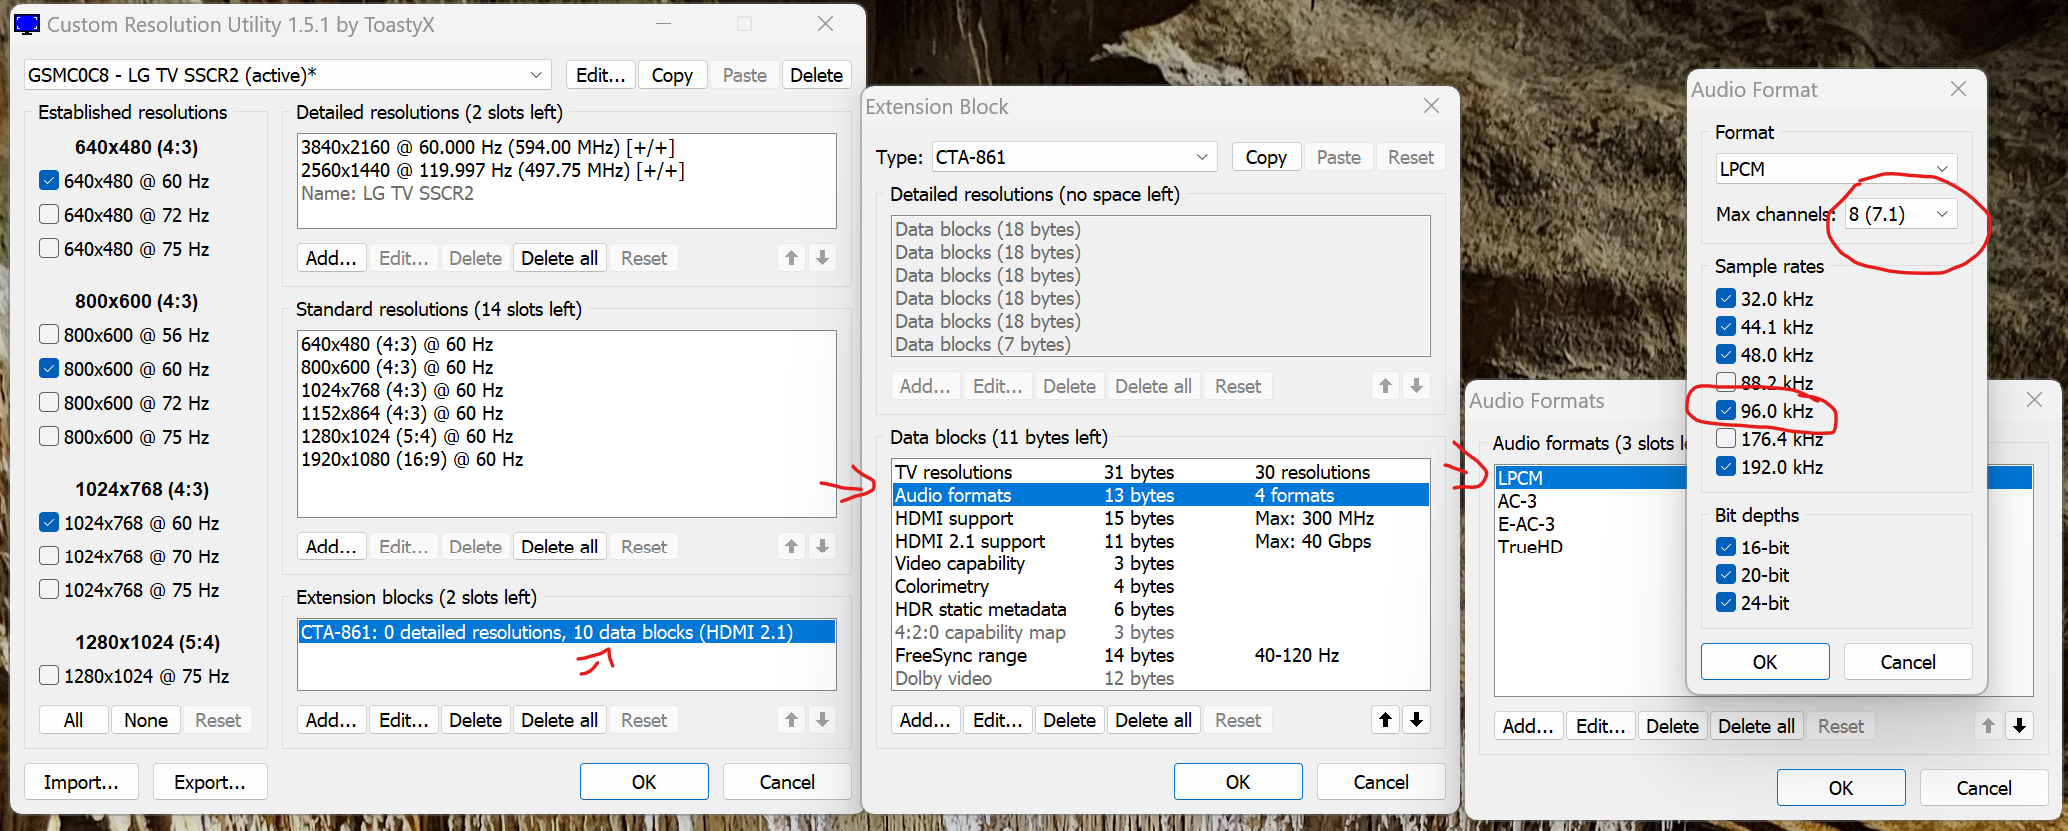Click Custom Resolution Utility title bar monitor icon
Screen dimensions: 2068x831
point(27,25)
